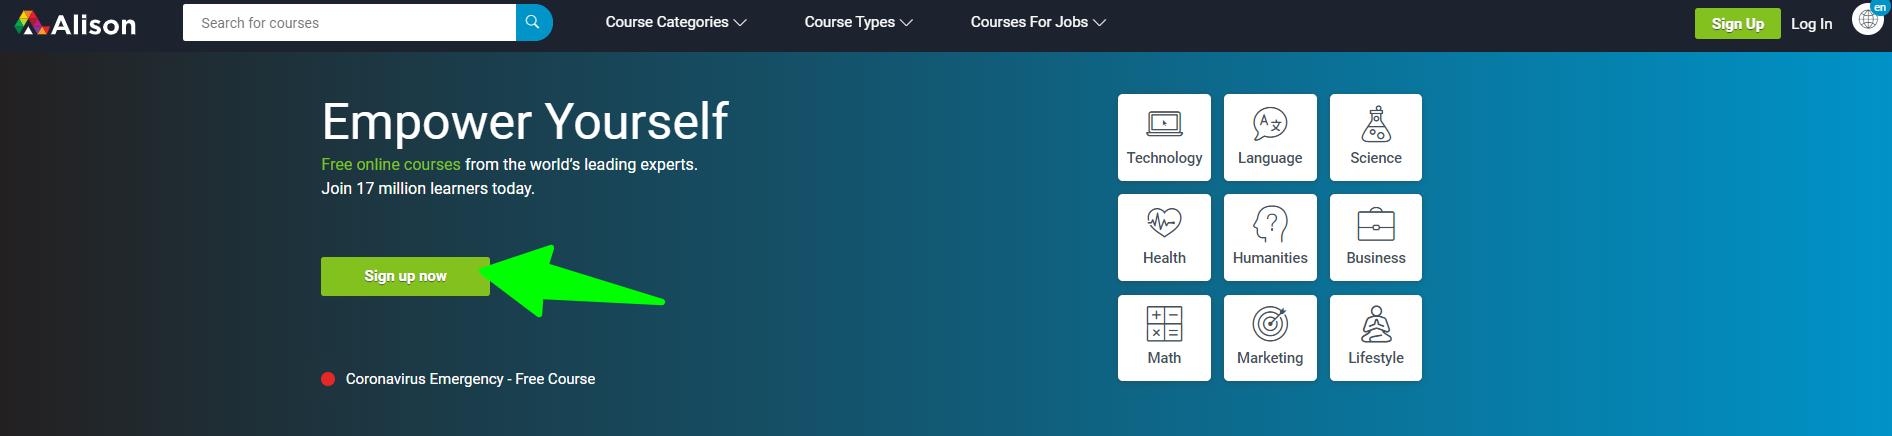Screen dimensions: 1892x436
Task: Open the Science flask category tile
Action: click(1375, 138)
